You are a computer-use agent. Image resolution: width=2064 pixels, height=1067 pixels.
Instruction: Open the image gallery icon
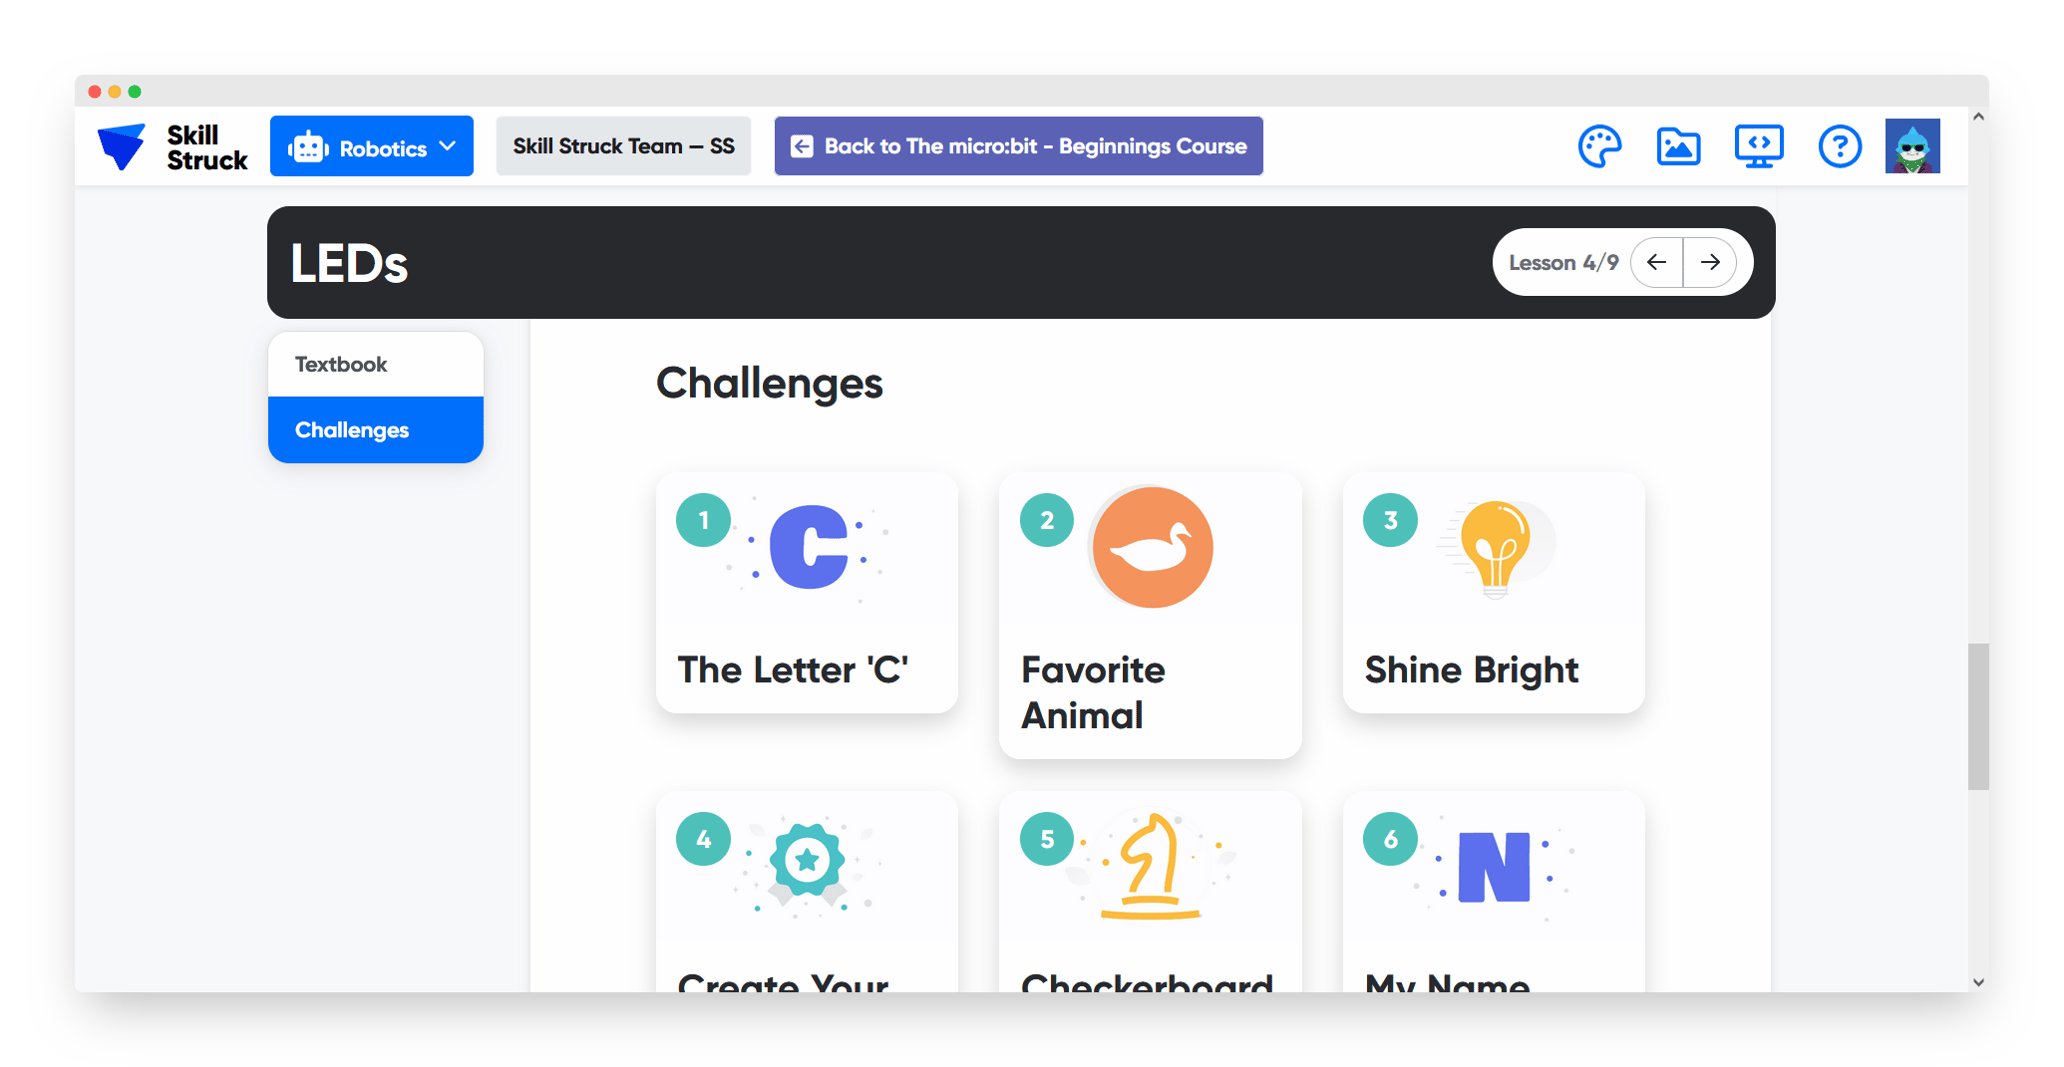pos(1678,147)
